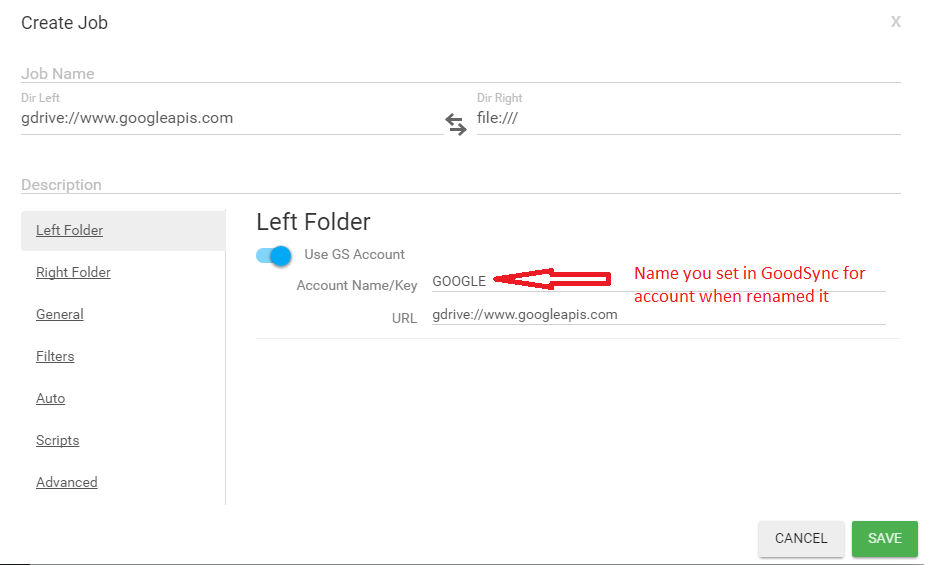Open the Right Folder settings tab

coord(73,272)
